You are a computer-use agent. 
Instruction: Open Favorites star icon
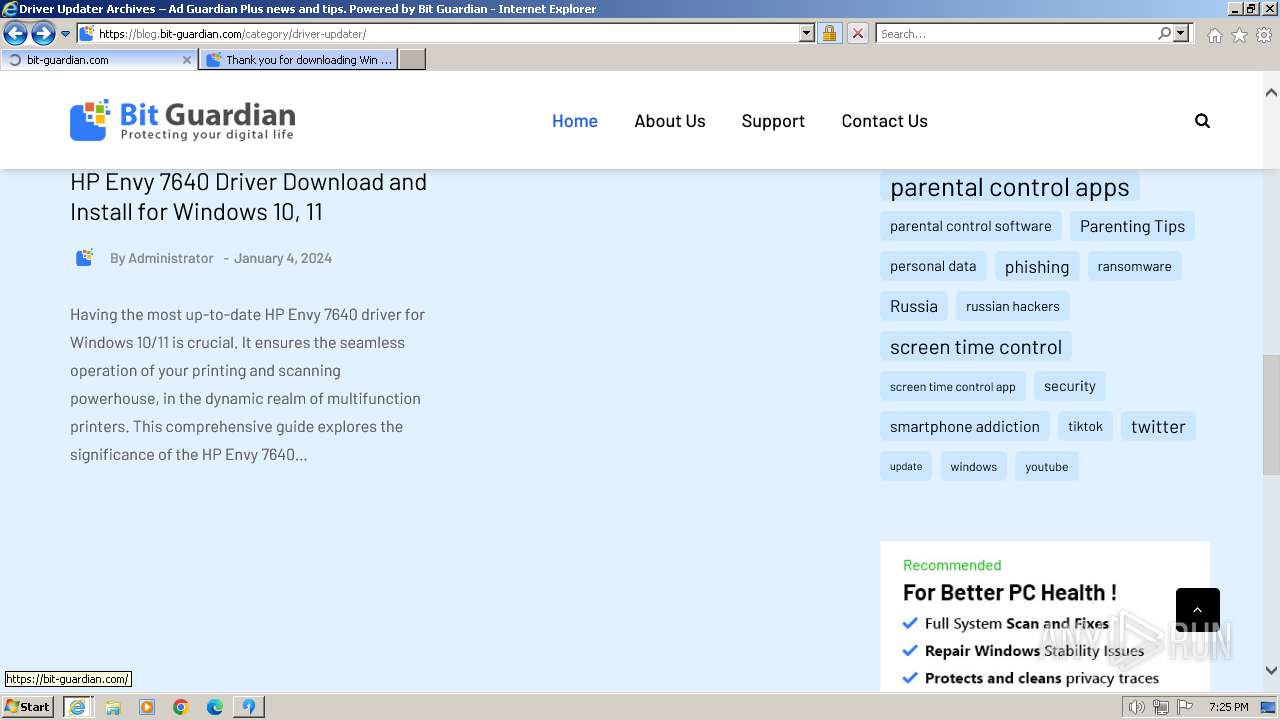1239,35
